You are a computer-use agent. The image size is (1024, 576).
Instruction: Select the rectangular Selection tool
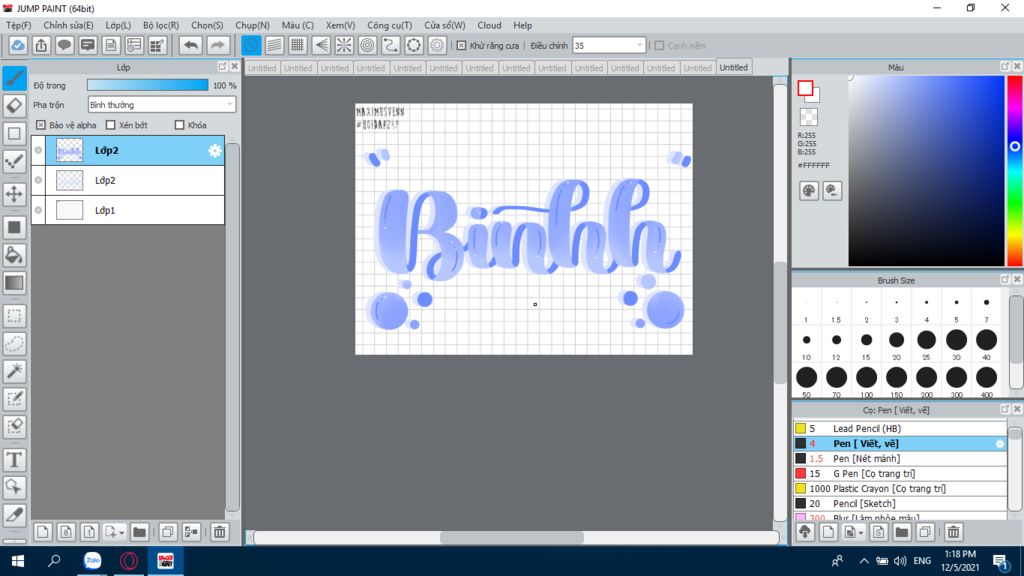coord(14,316)
